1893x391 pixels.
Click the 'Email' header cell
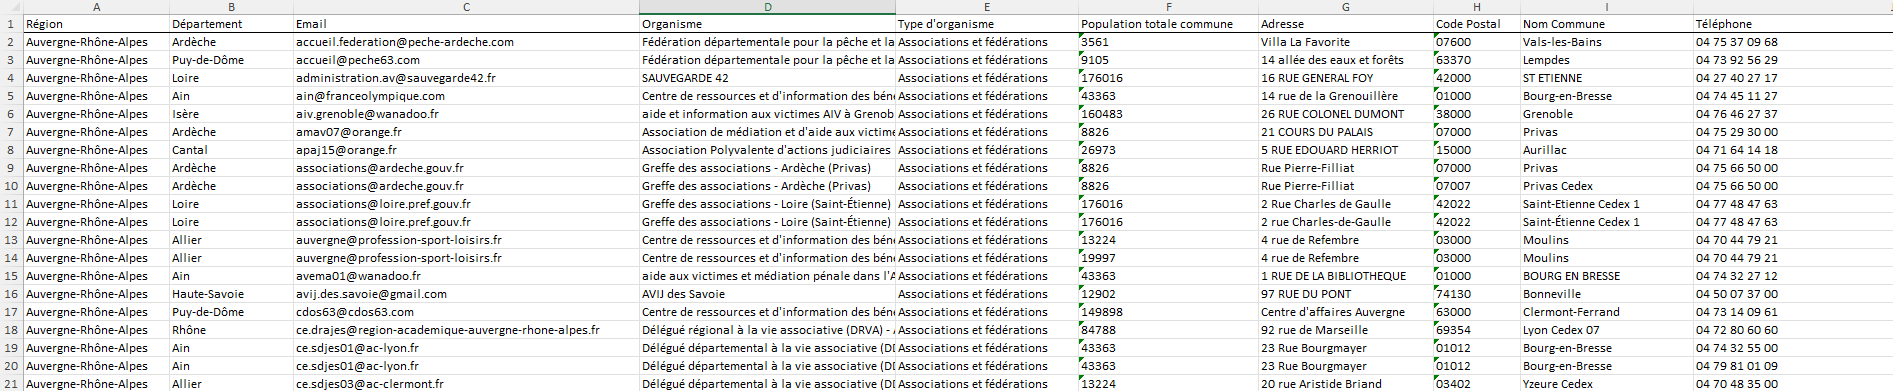pyautogui.click(x=466, y=24)
